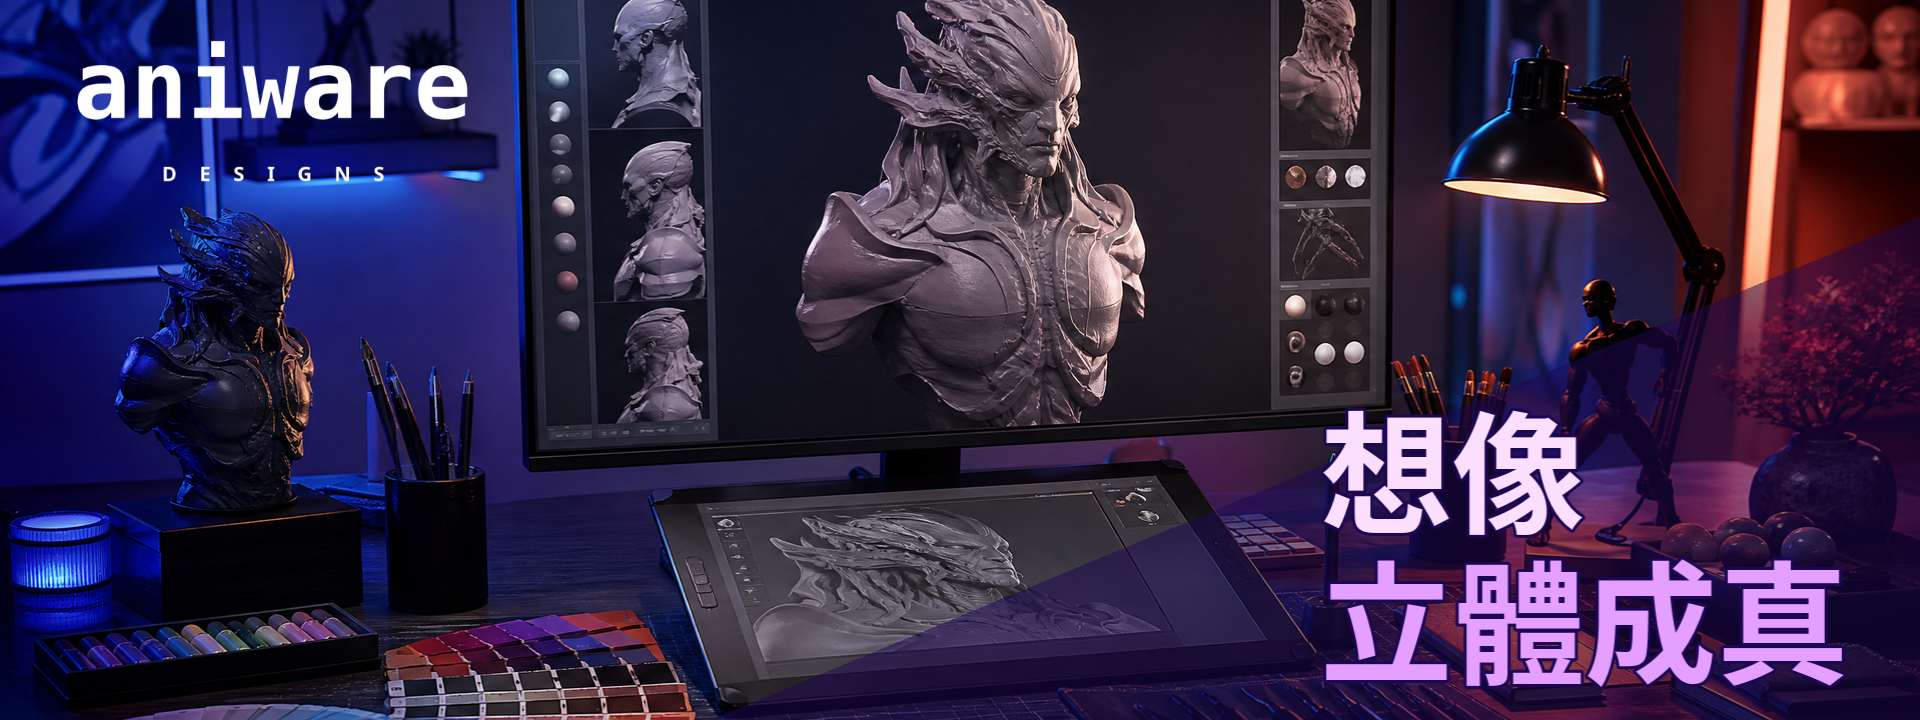Image resolution: width=1920 pixels, height=720 pixels.
Task: Click the bottom toolbar strip on the monitor
Action: pyautogui.click(x=630, y=432)
